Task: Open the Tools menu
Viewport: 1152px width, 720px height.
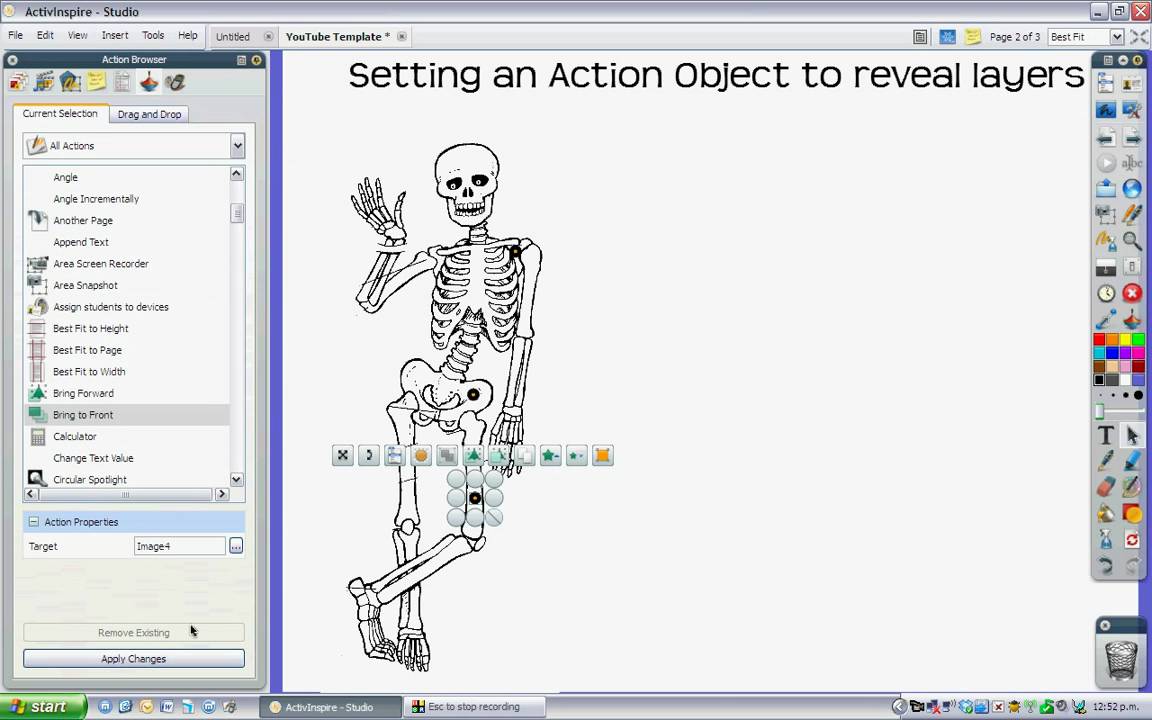Action: (x=153, y=35)
